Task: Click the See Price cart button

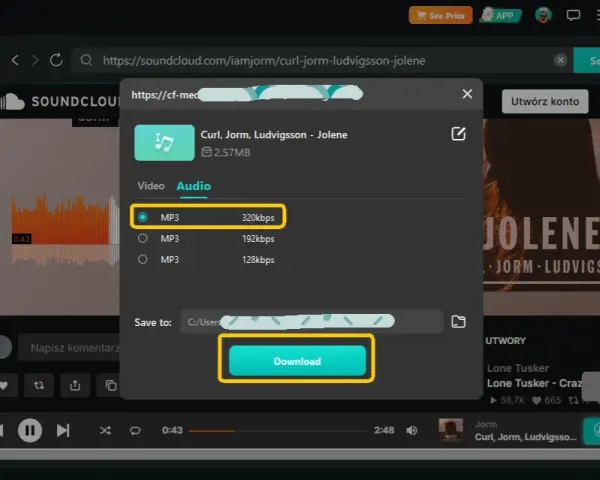Action: point(440,15)
